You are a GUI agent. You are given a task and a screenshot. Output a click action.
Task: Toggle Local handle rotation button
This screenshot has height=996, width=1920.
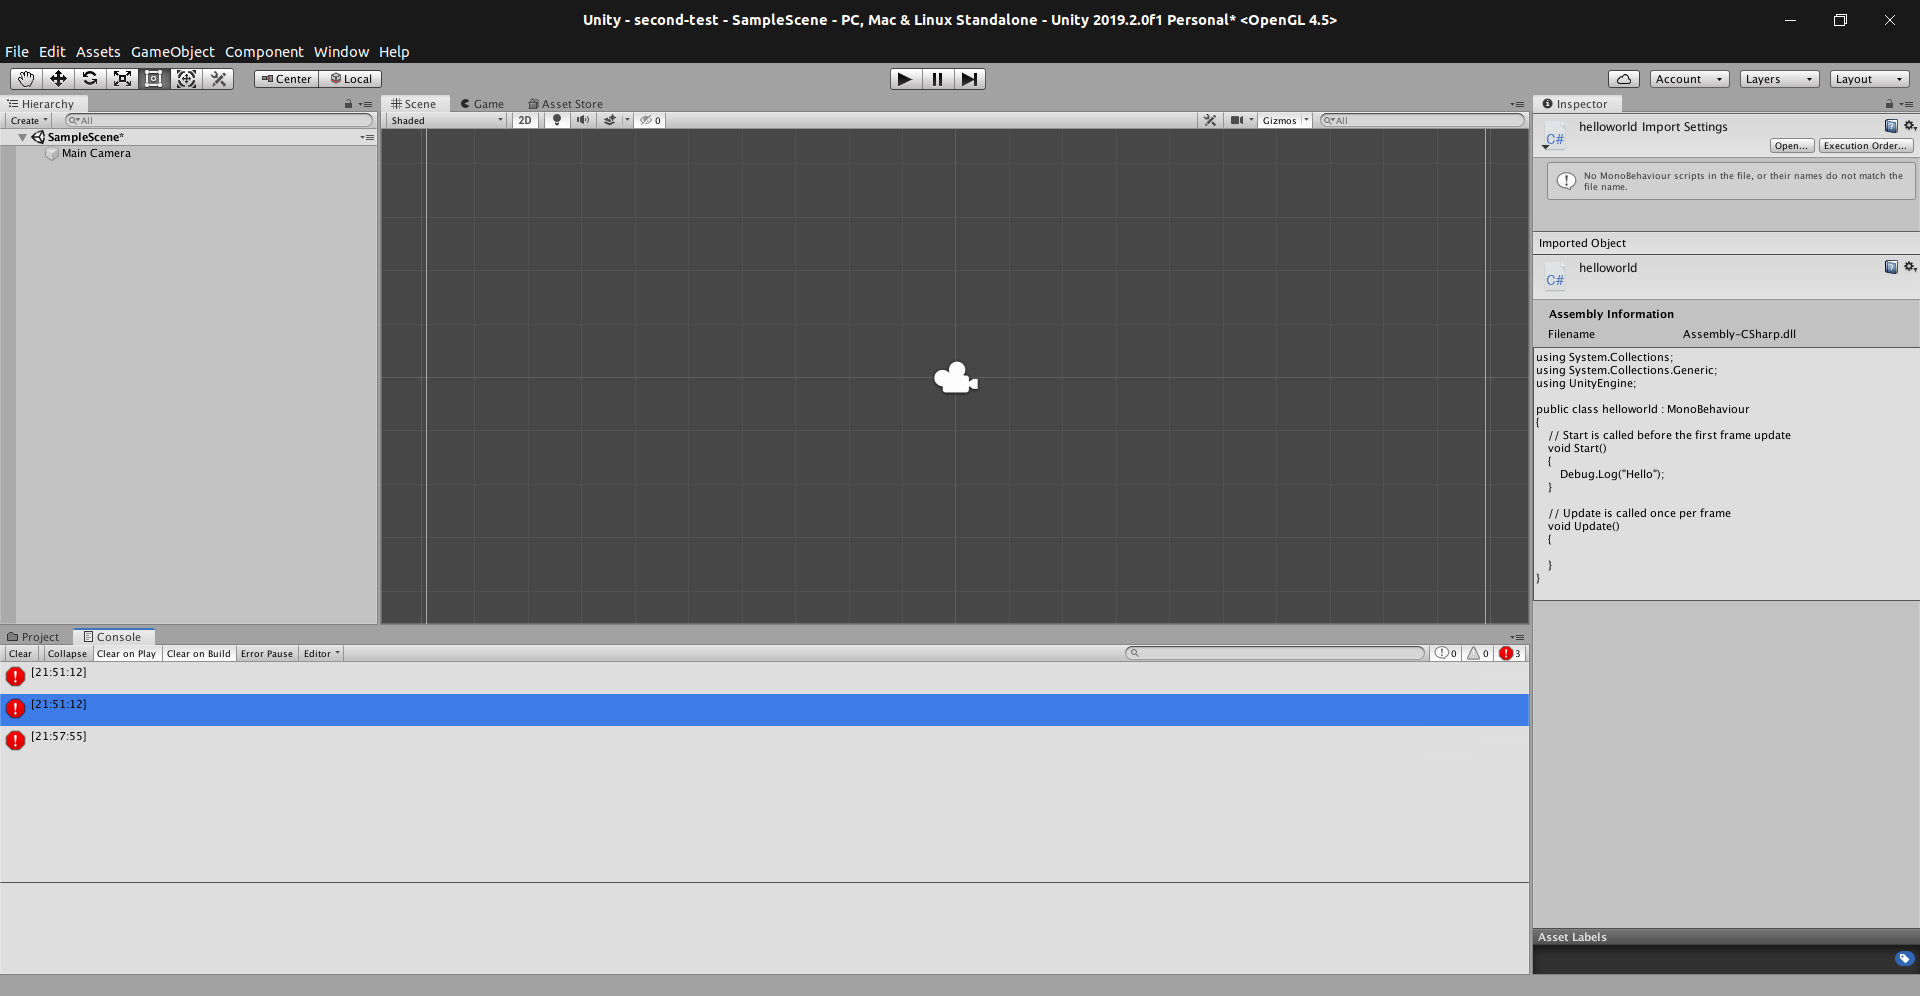pyautogui.click(x=351, y=79)
